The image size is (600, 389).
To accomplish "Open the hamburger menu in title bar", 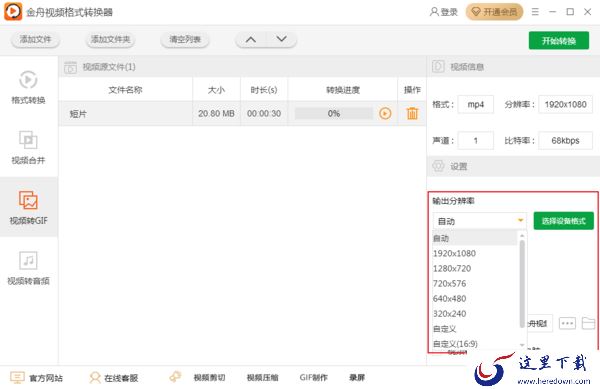I will coord(535,12).
